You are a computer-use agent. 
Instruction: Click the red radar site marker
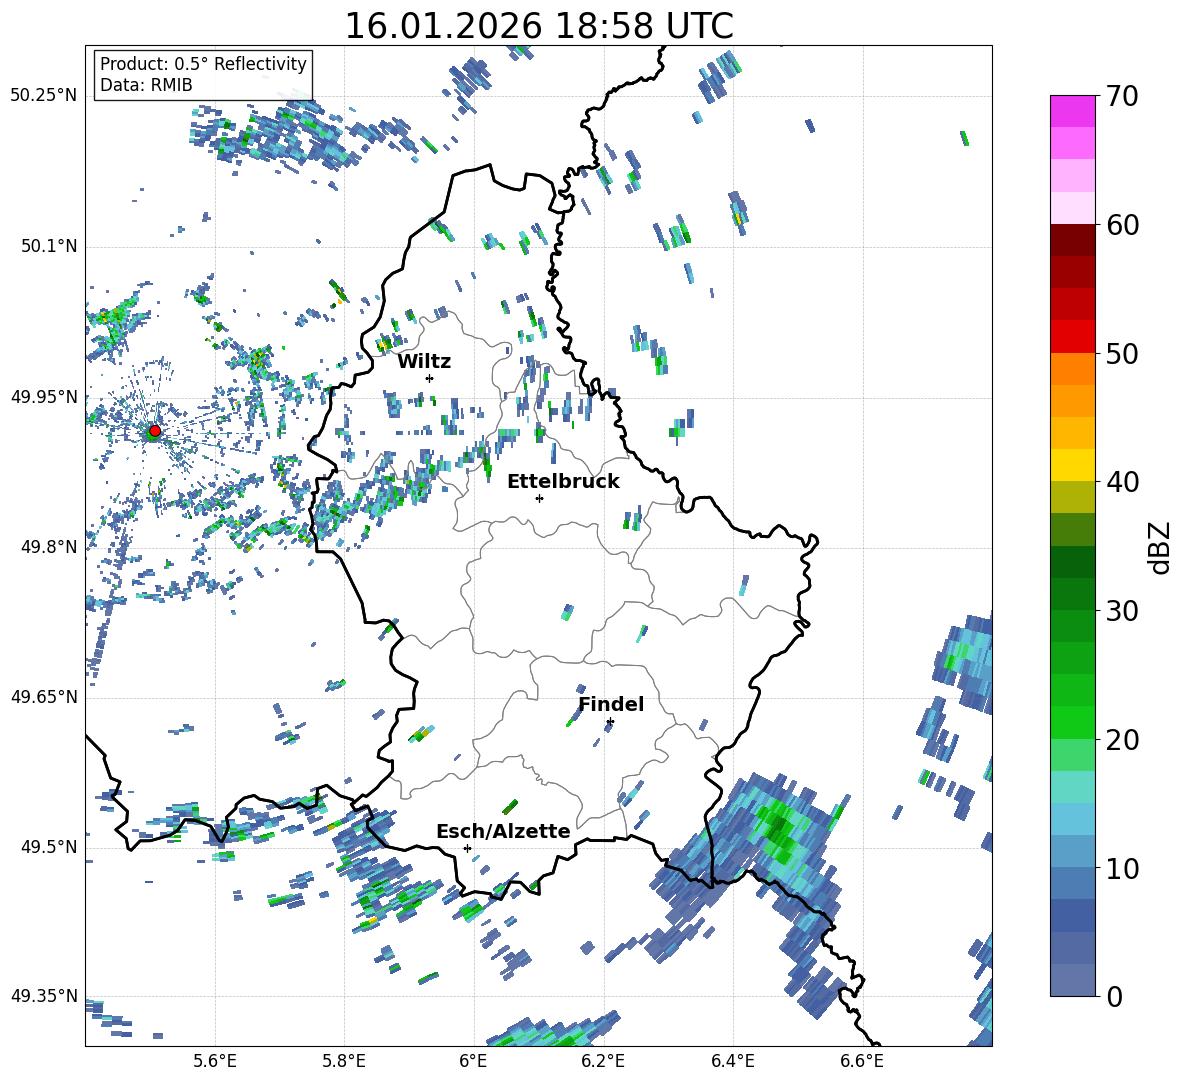click(x=155, y=430)
